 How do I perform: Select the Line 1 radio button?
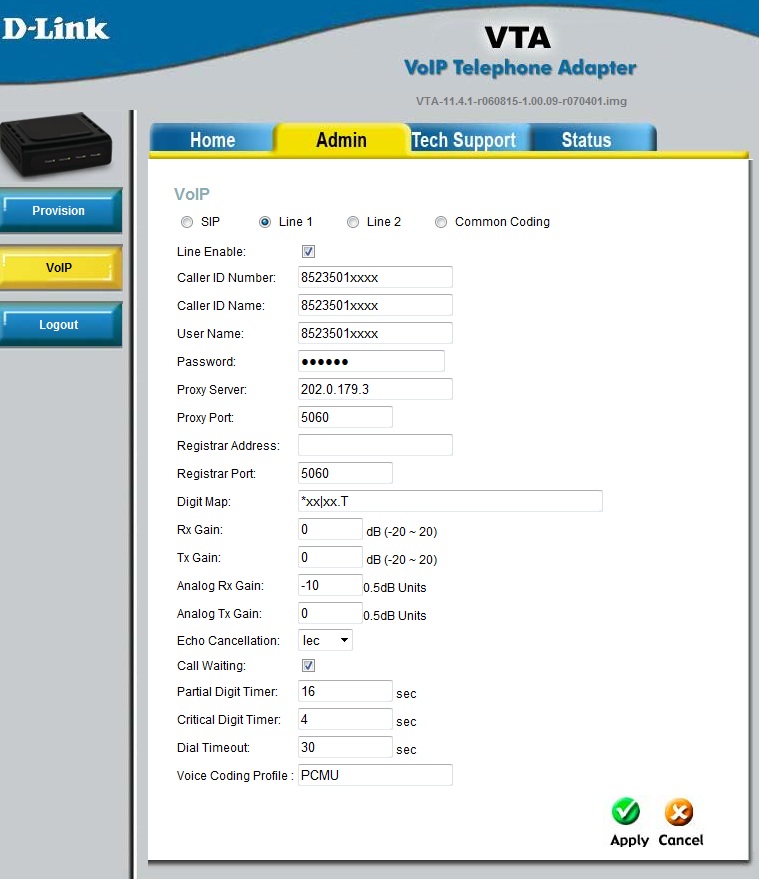265,222
